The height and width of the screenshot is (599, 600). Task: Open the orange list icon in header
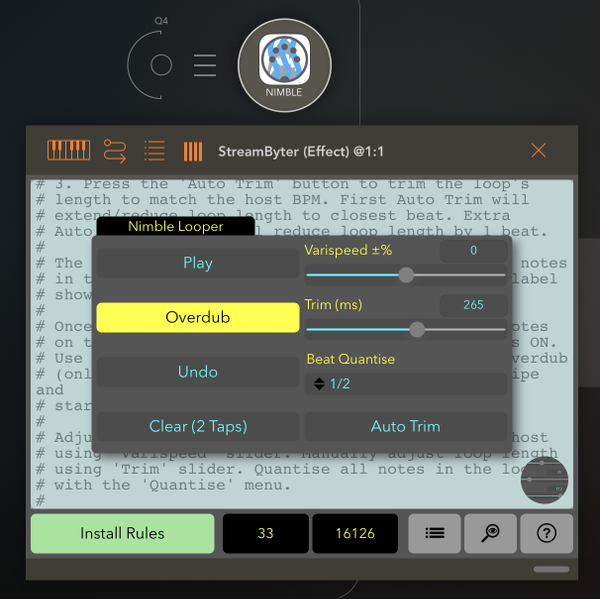(x=155, y=150)
